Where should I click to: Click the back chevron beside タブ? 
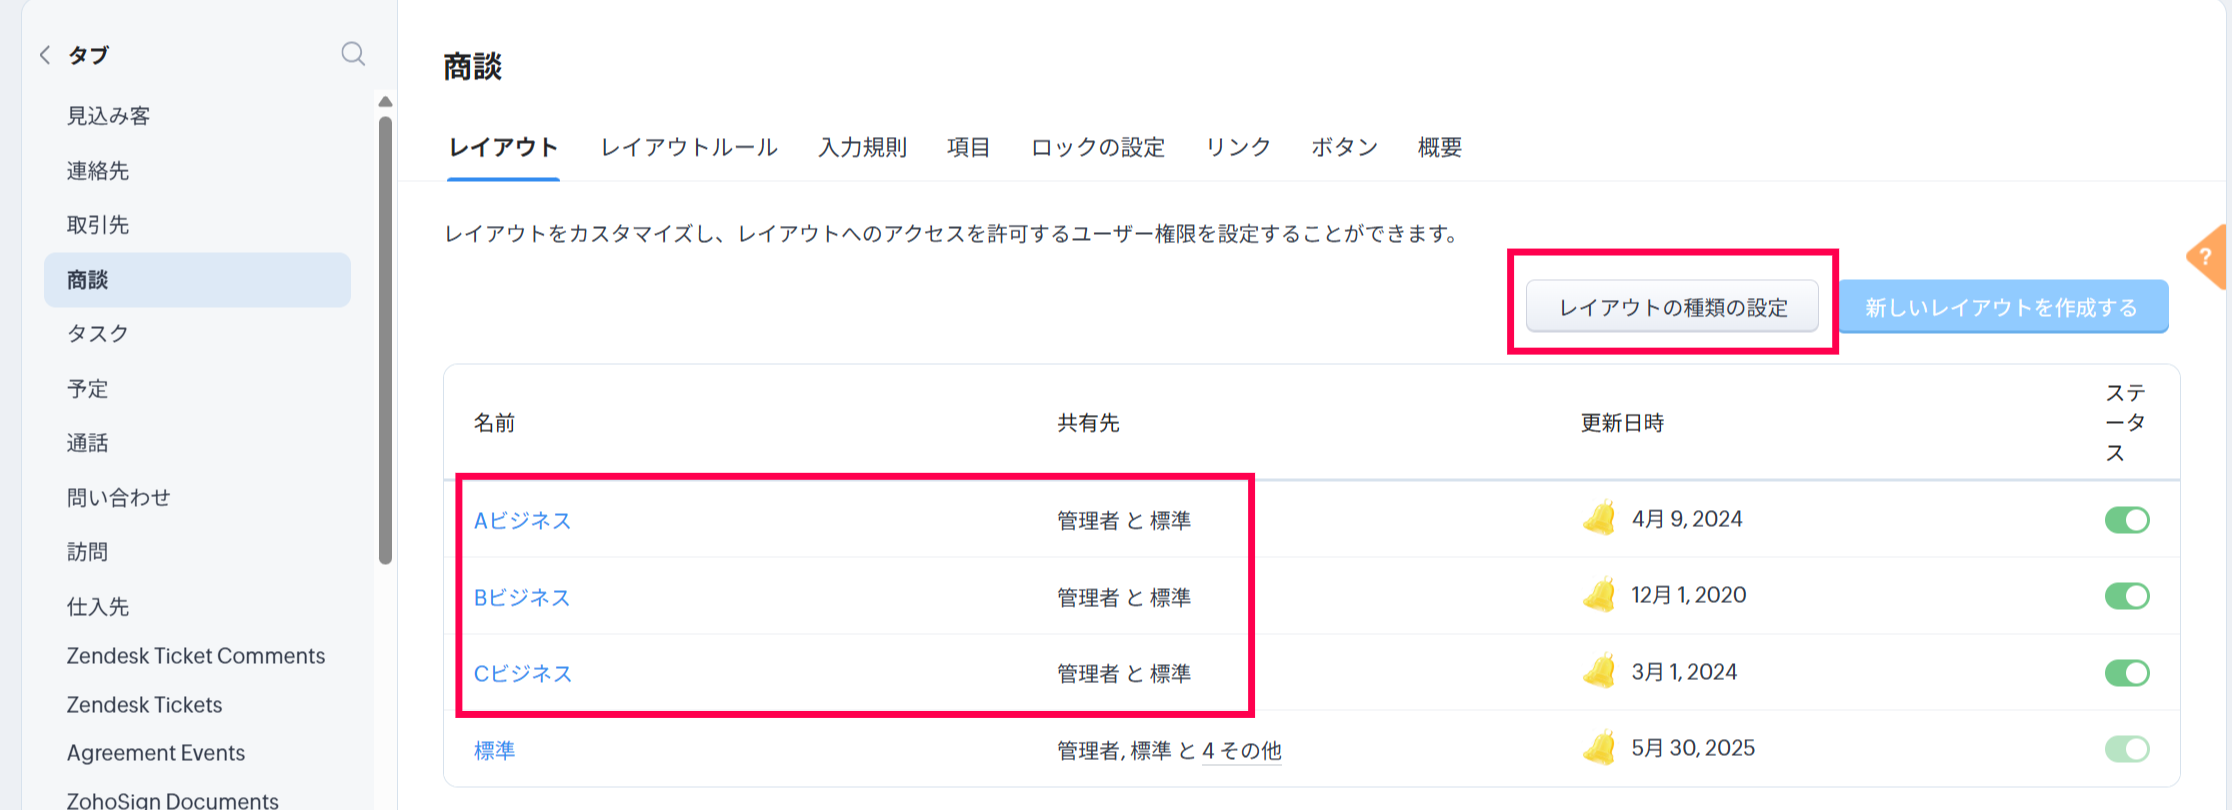pyautogui.click(x=45, y=55)
